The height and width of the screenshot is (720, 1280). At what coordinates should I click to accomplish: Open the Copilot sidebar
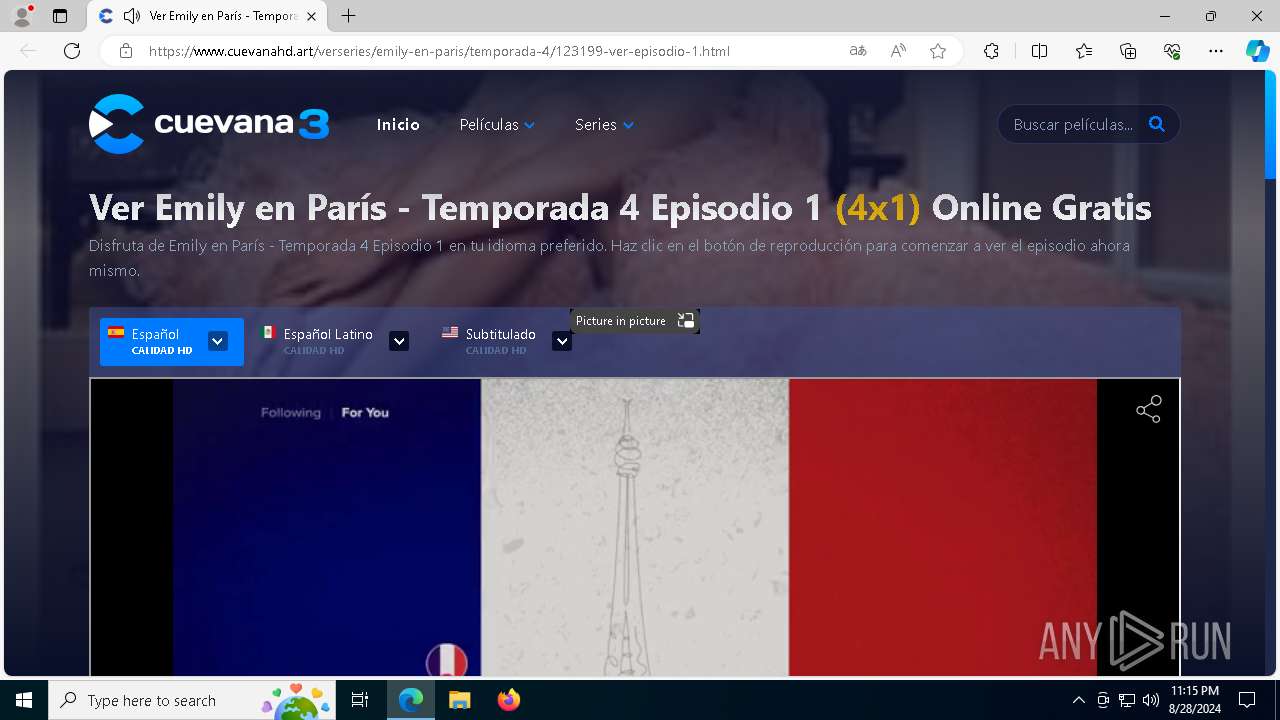[1257, 51]
